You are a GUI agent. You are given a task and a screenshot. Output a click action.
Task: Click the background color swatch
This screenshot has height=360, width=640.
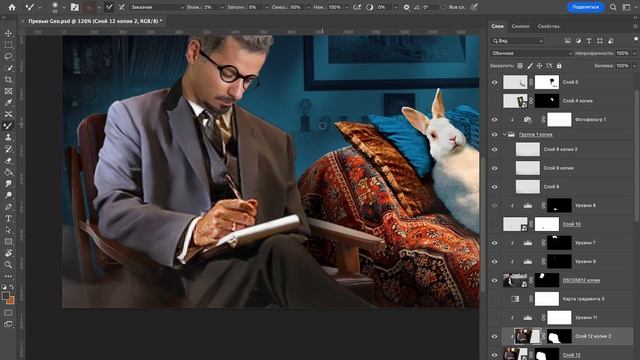point(11,300)
